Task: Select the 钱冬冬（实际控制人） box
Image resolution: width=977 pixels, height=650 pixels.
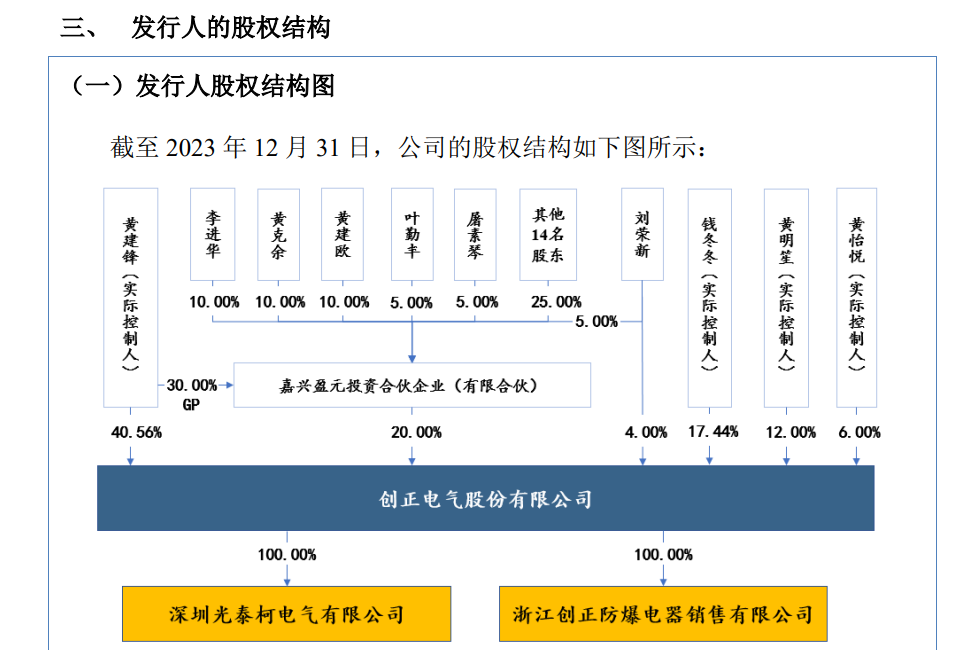Action: coord(710,298)
